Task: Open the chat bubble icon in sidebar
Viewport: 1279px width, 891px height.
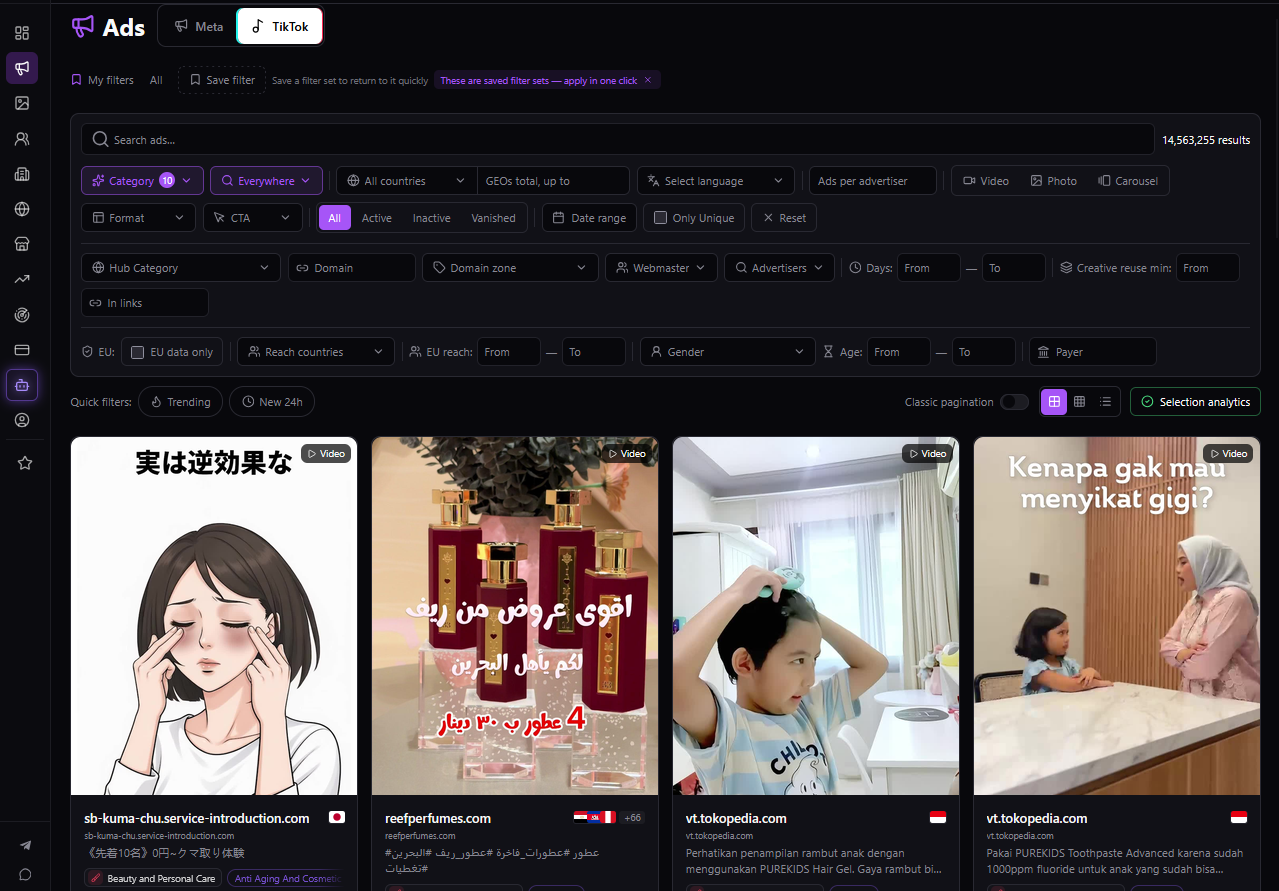Action: [x=25, y=874]
